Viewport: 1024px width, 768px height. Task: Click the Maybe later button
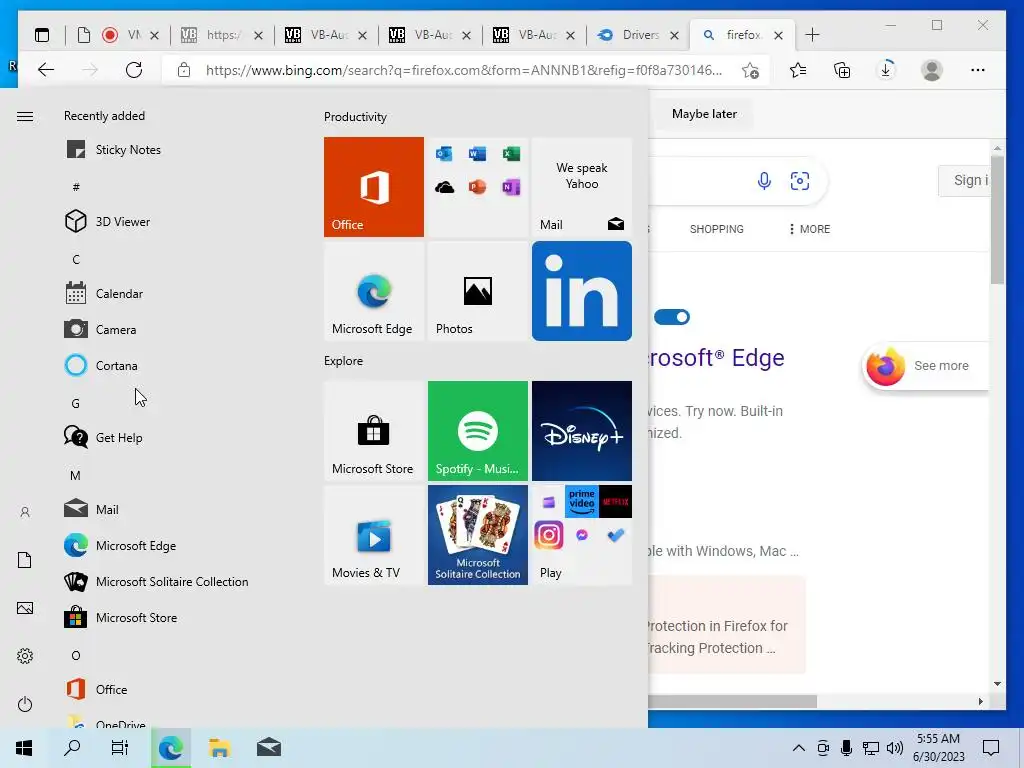[704, 114]
